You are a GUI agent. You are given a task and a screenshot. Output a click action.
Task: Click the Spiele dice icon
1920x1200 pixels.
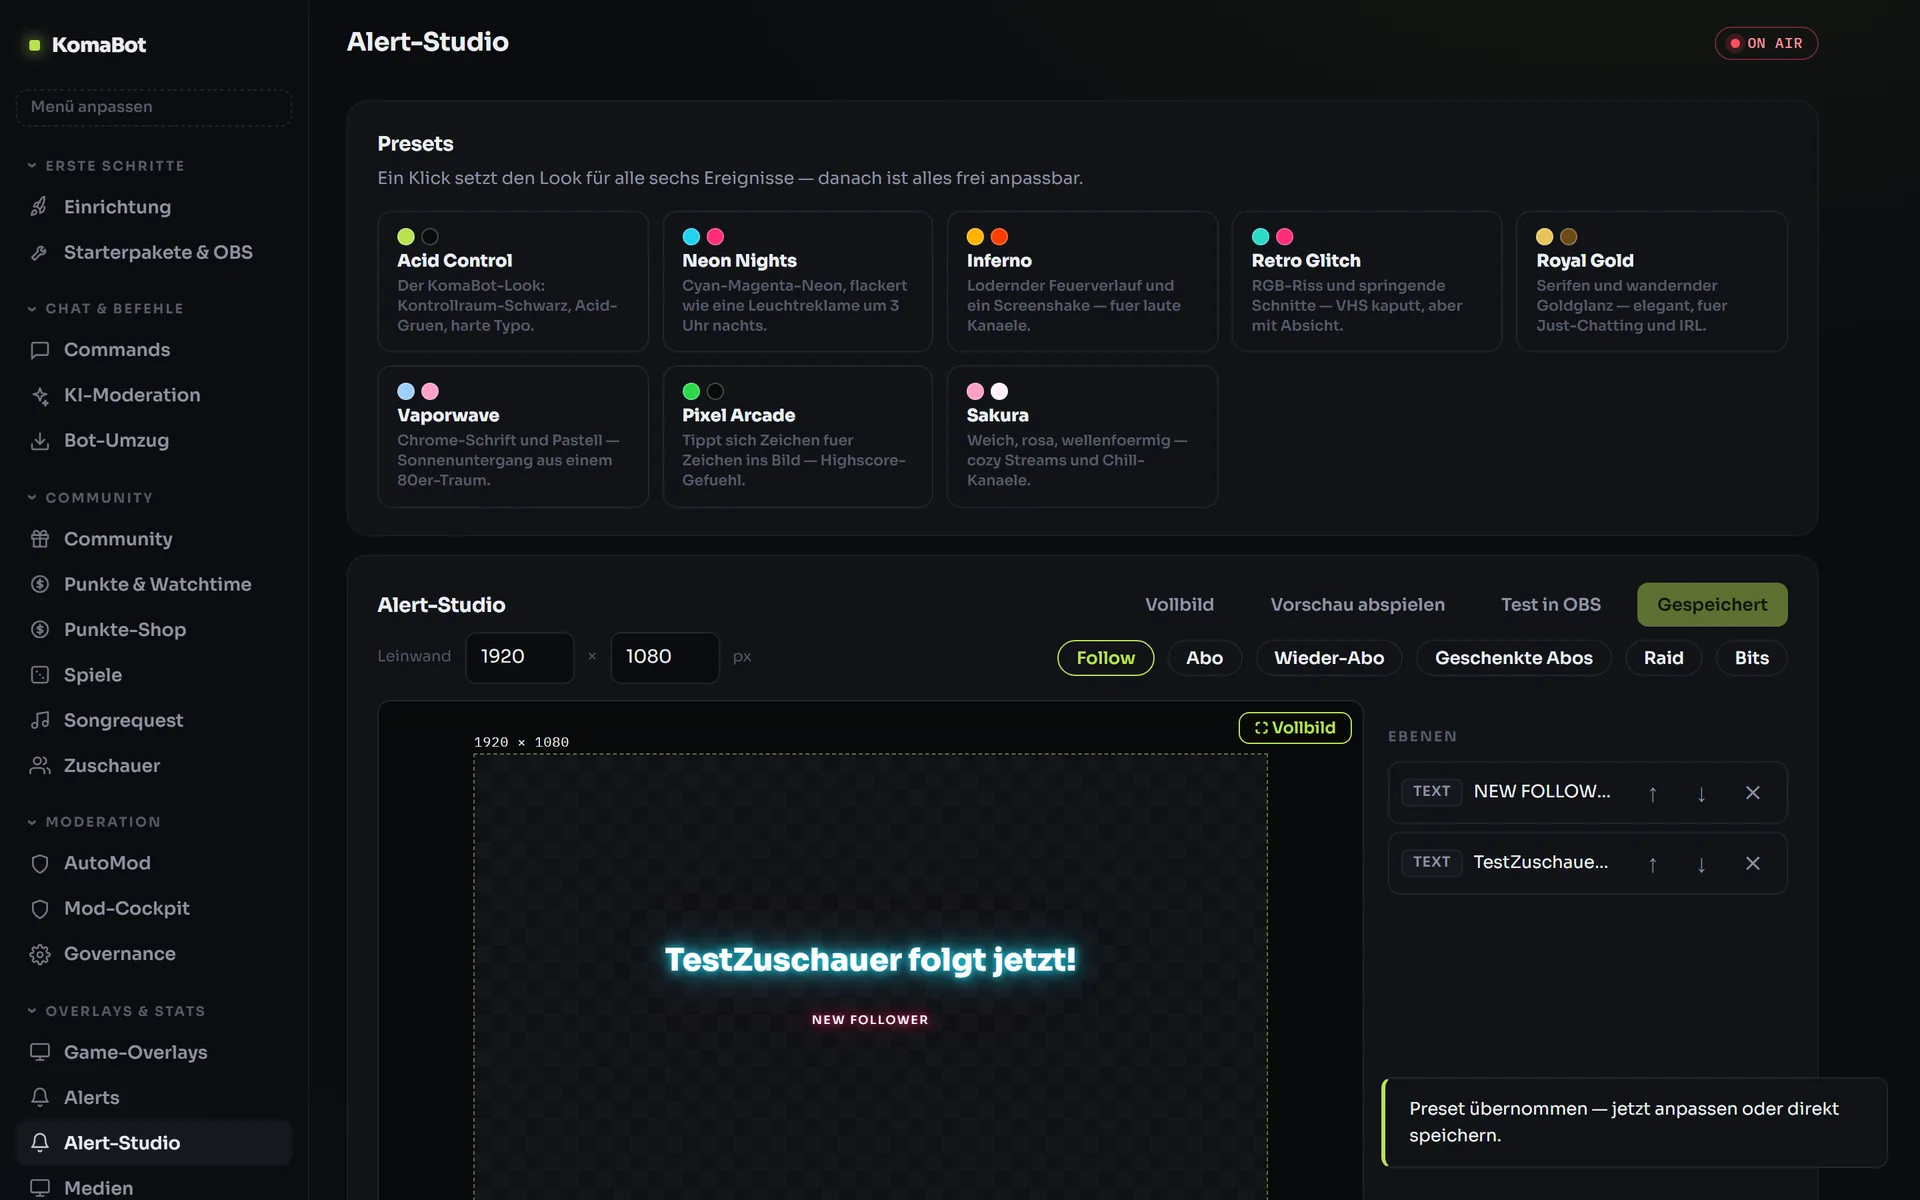pyautogui.click(x=40, y=675)
